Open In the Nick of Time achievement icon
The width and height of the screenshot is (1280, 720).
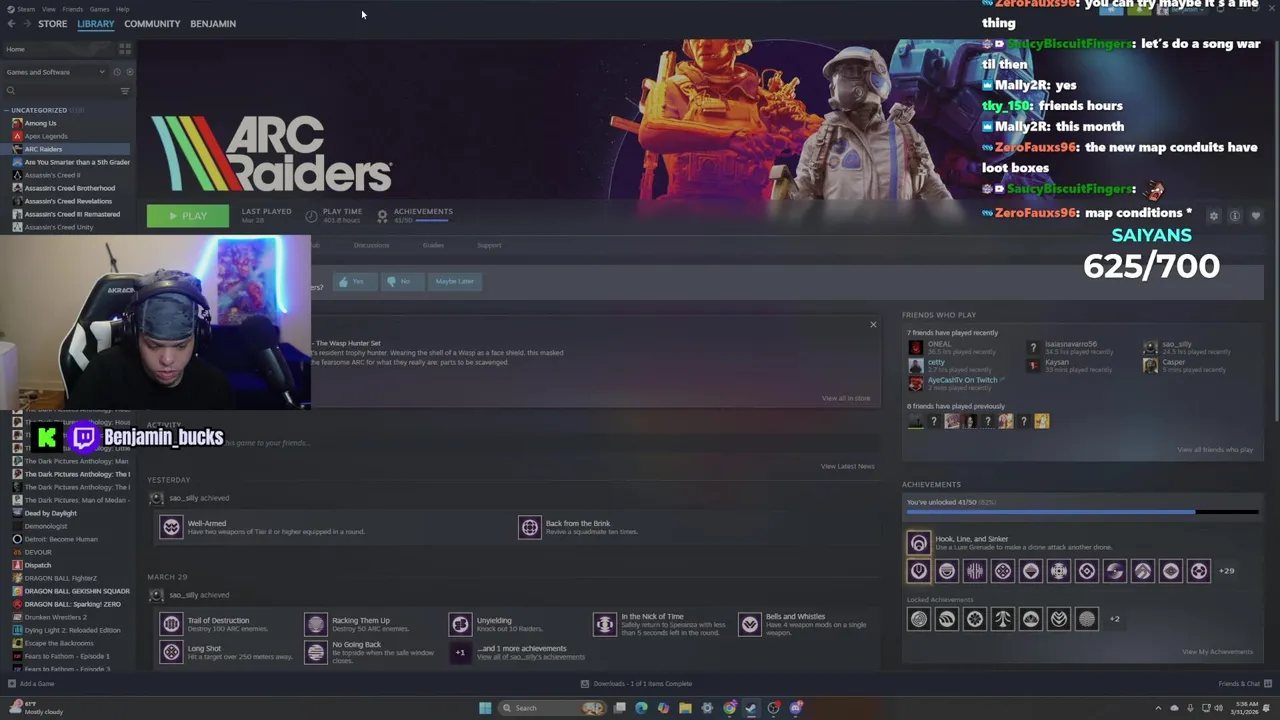pyautogui.click(x=604, y=624)
